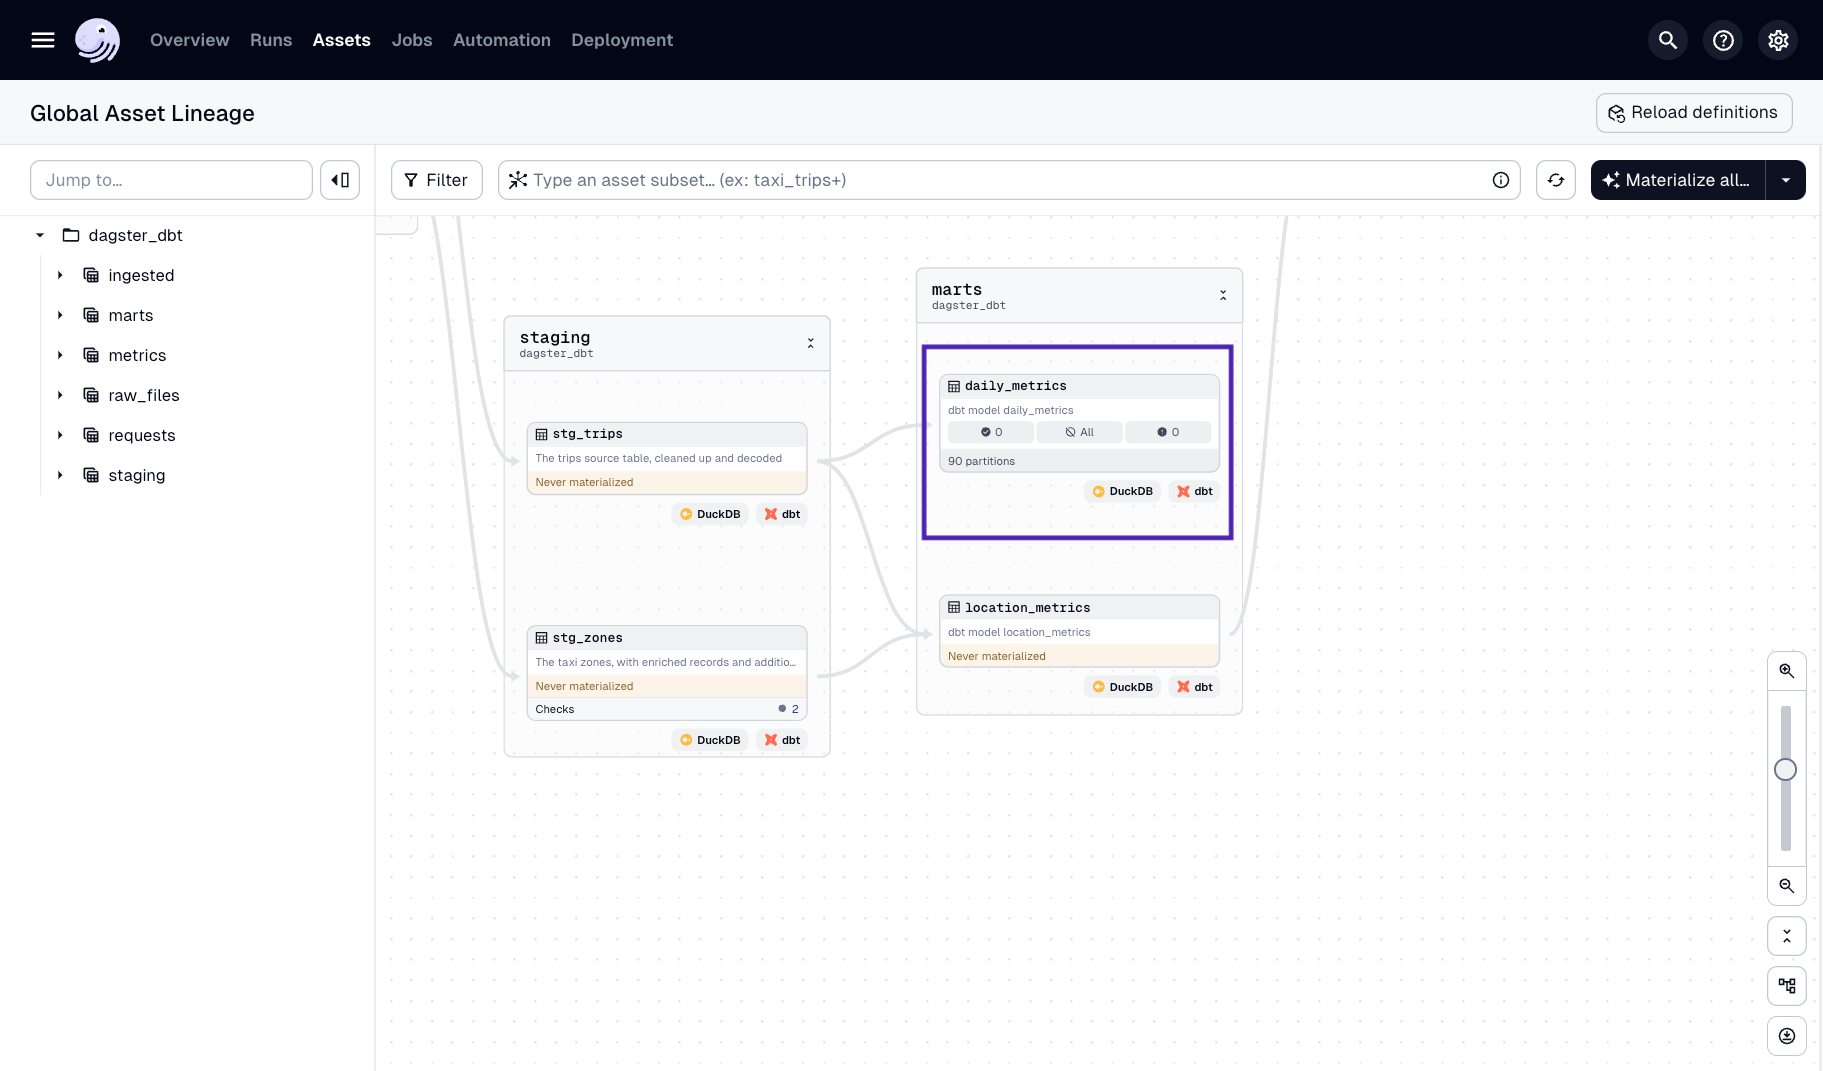Expand the raw_files tree item
This screenshot has height=1071, width=1823.
coord(59,395)
